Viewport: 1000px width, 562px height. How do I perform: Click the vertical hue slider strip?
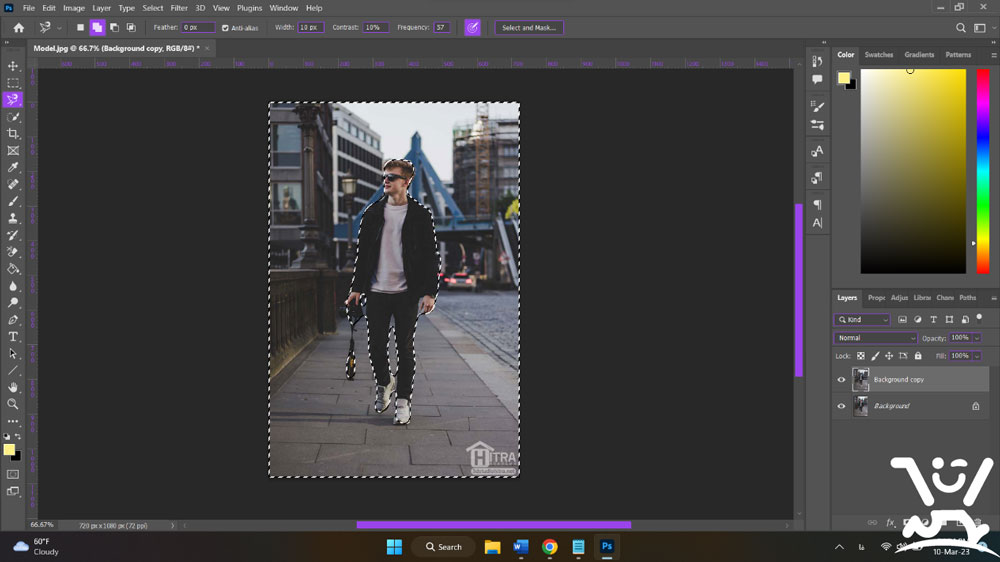[983, 171]
